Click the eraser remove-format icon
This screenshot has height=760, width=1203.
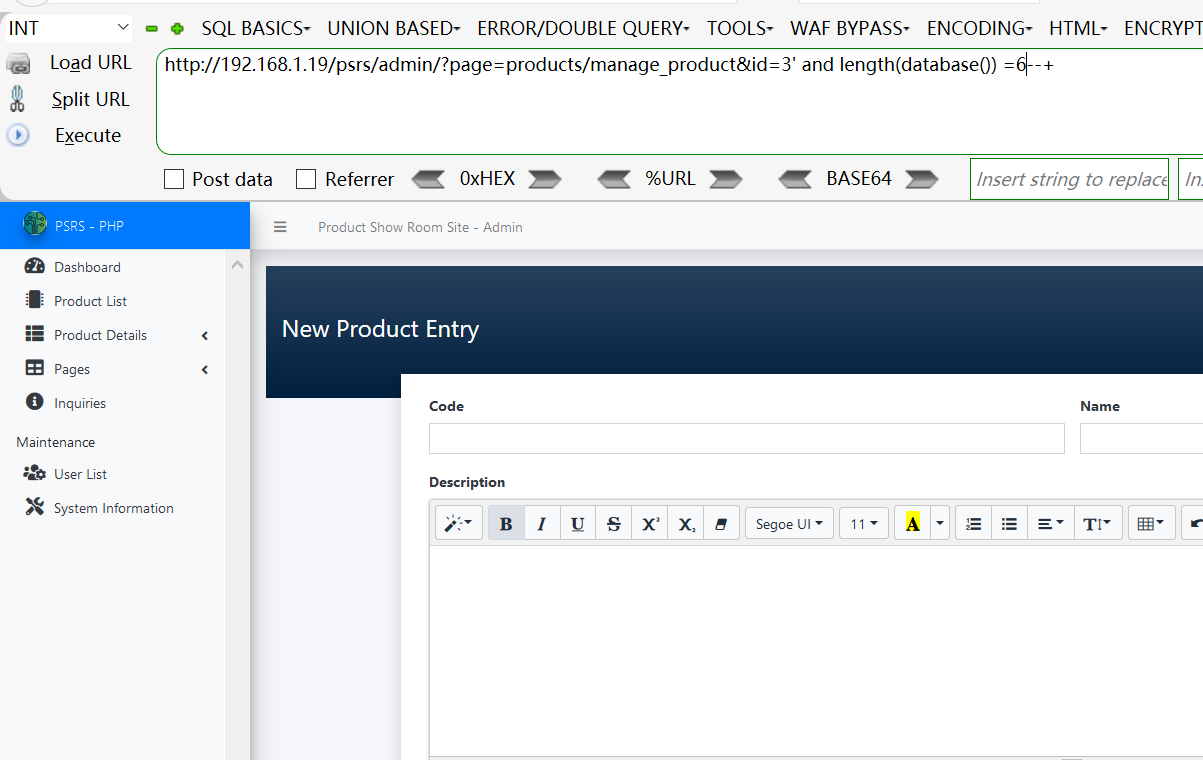point(721,523)
